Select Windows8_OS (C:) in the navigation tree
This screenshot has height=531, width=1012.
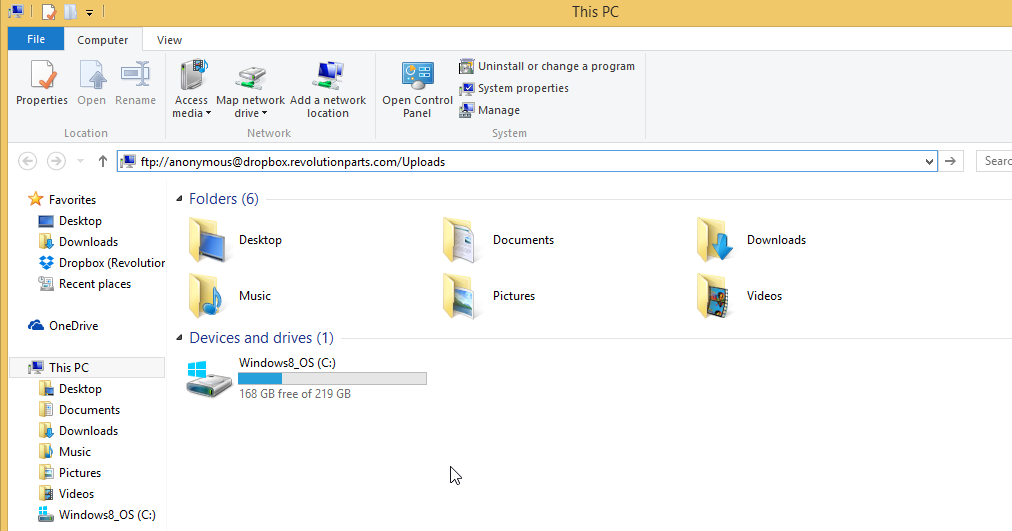pyautogui.click(x=97, y=514)
